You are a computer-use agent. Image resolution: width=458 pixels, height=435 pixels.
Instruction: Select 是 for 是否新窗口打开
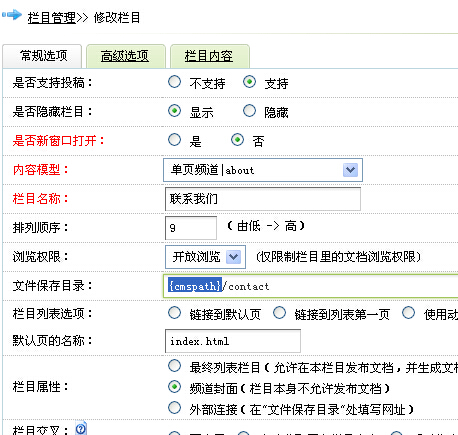coord(174,140)
